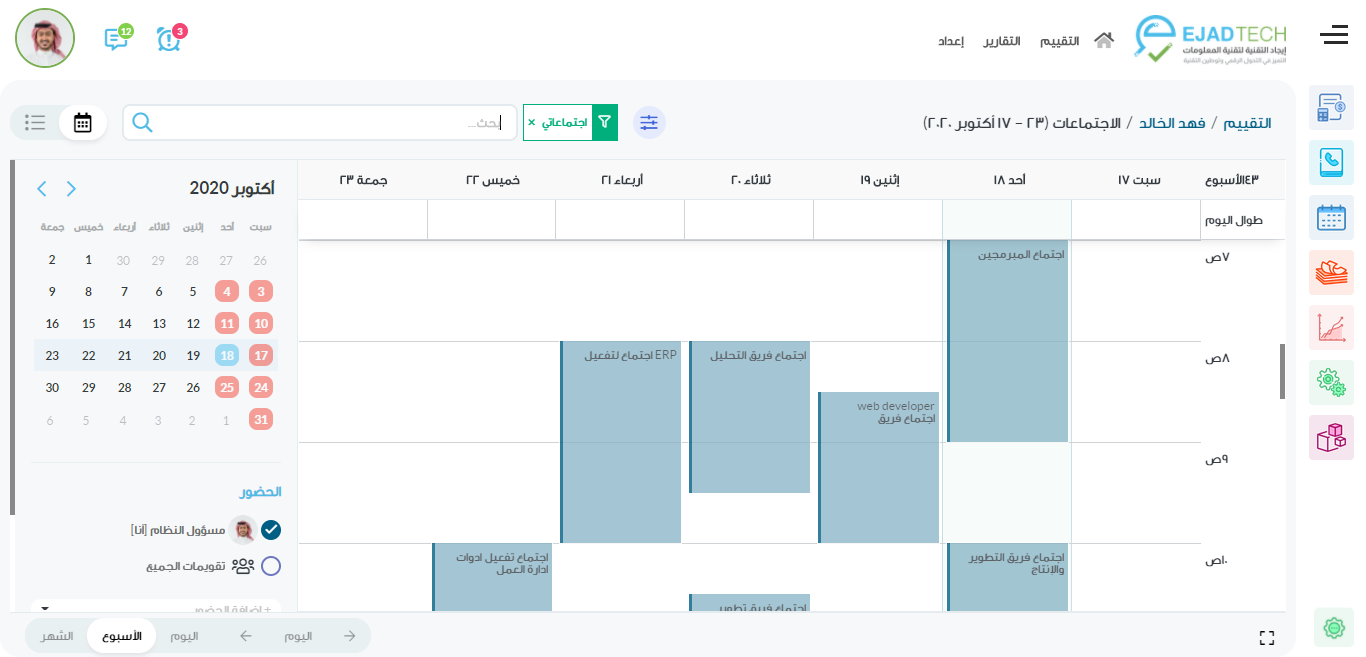Remove the اجتماعاتي filter tag
This screenshot has height=657, width=1366.
(532, 123)
